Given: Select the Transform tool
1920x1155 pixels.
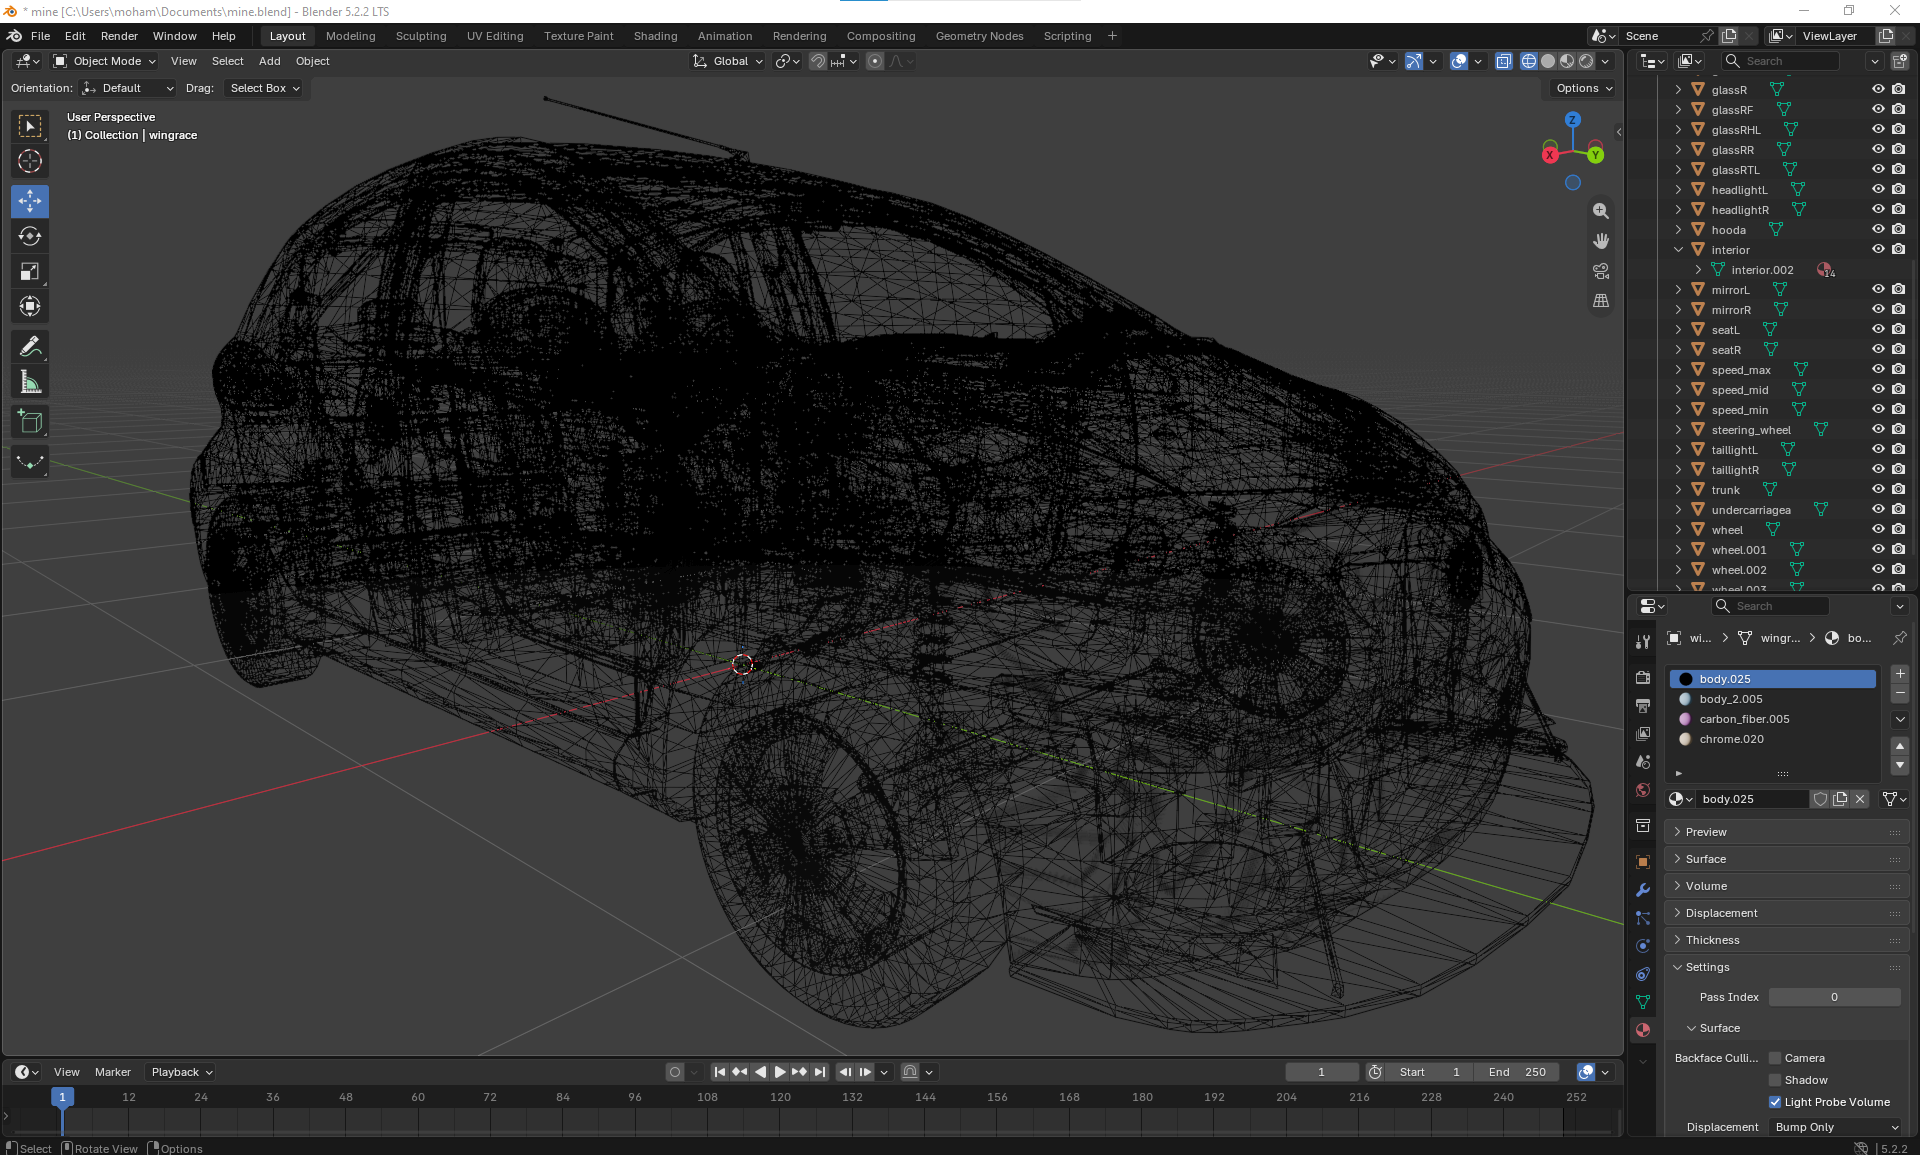Looking at the screenshot, I should [x=30, y=306].
